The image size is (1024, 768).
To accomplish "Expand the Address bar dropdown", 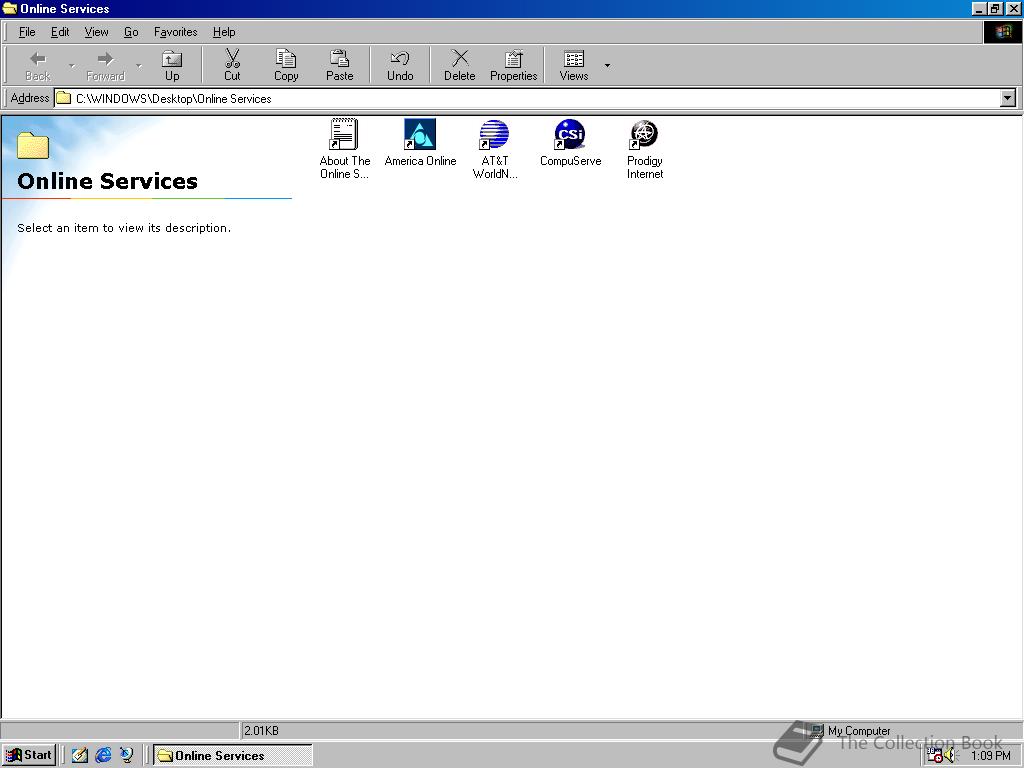I will [1008, 99].
